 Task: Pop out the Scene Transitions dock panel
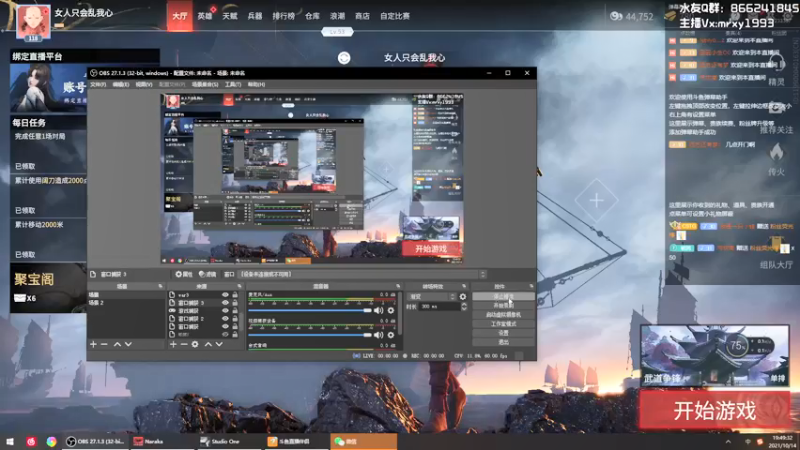click(464, 286)
